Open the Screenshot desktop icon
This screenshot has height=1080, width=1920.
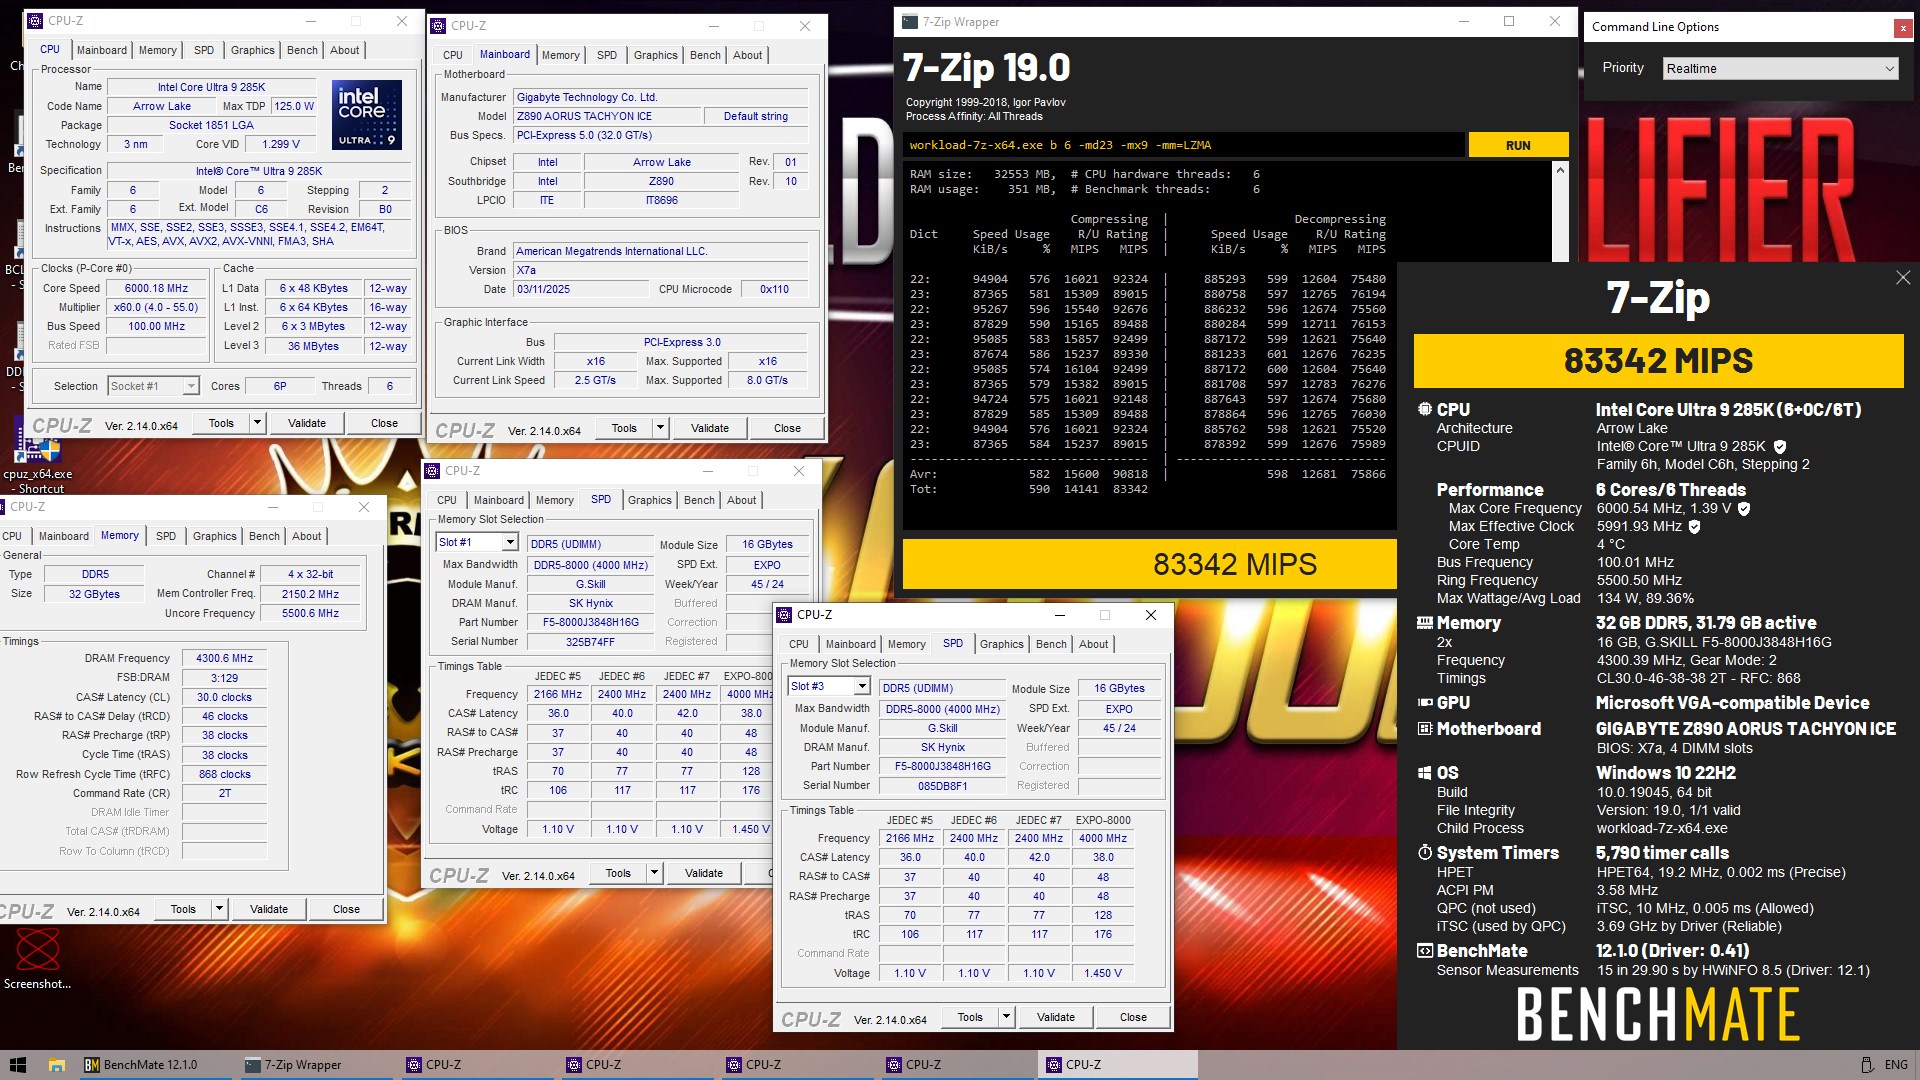pyautogui.click(x=38, y=958)
